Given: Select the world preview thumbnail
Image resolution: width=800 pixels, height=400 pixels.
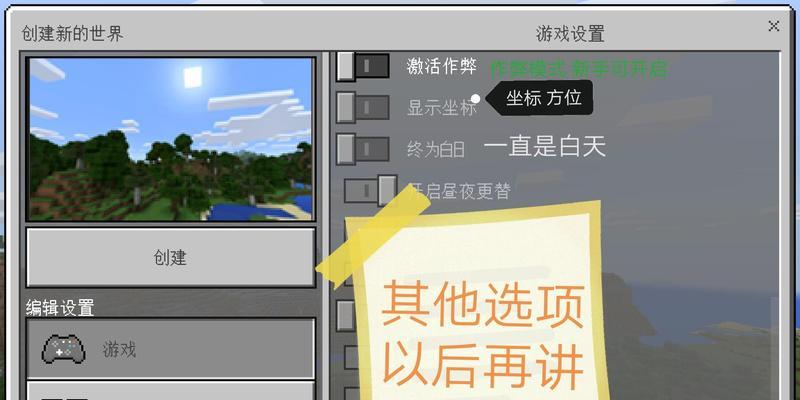Looking at the screenshot, I should point(171,139).
